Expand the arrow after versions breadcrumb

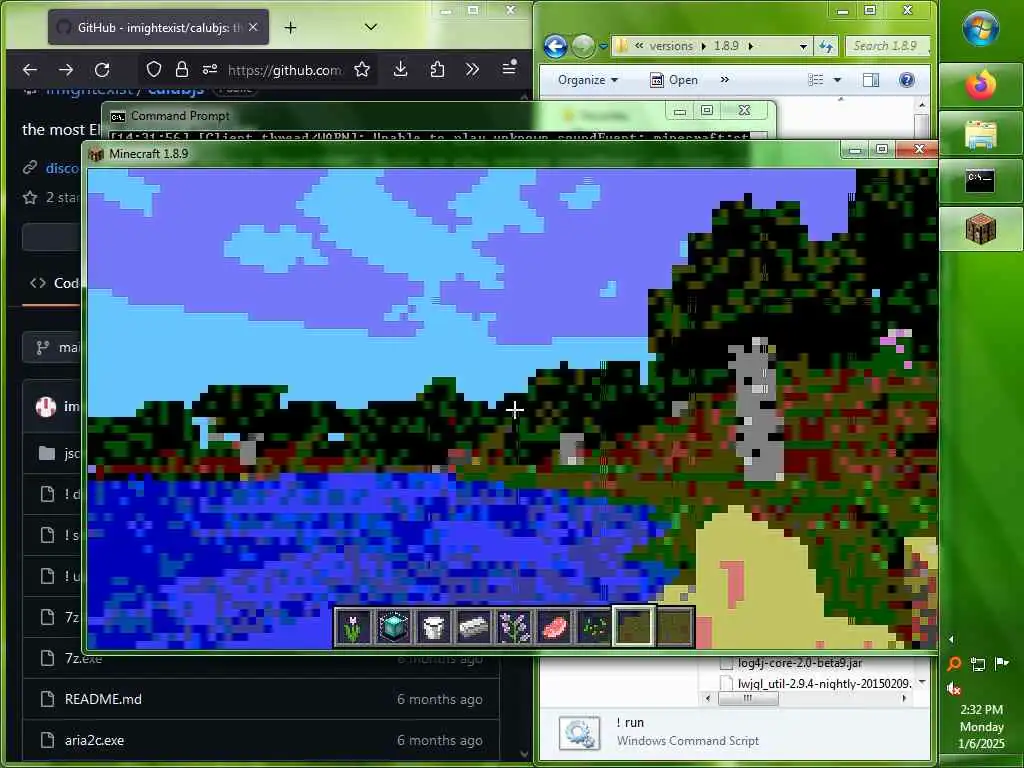[703, 46]
